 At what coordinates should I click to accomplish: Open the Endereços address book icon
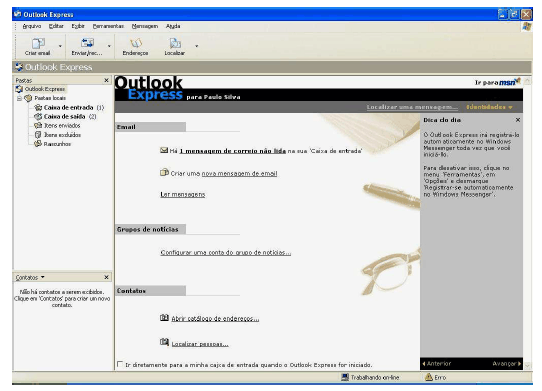[x=136, y=43]
